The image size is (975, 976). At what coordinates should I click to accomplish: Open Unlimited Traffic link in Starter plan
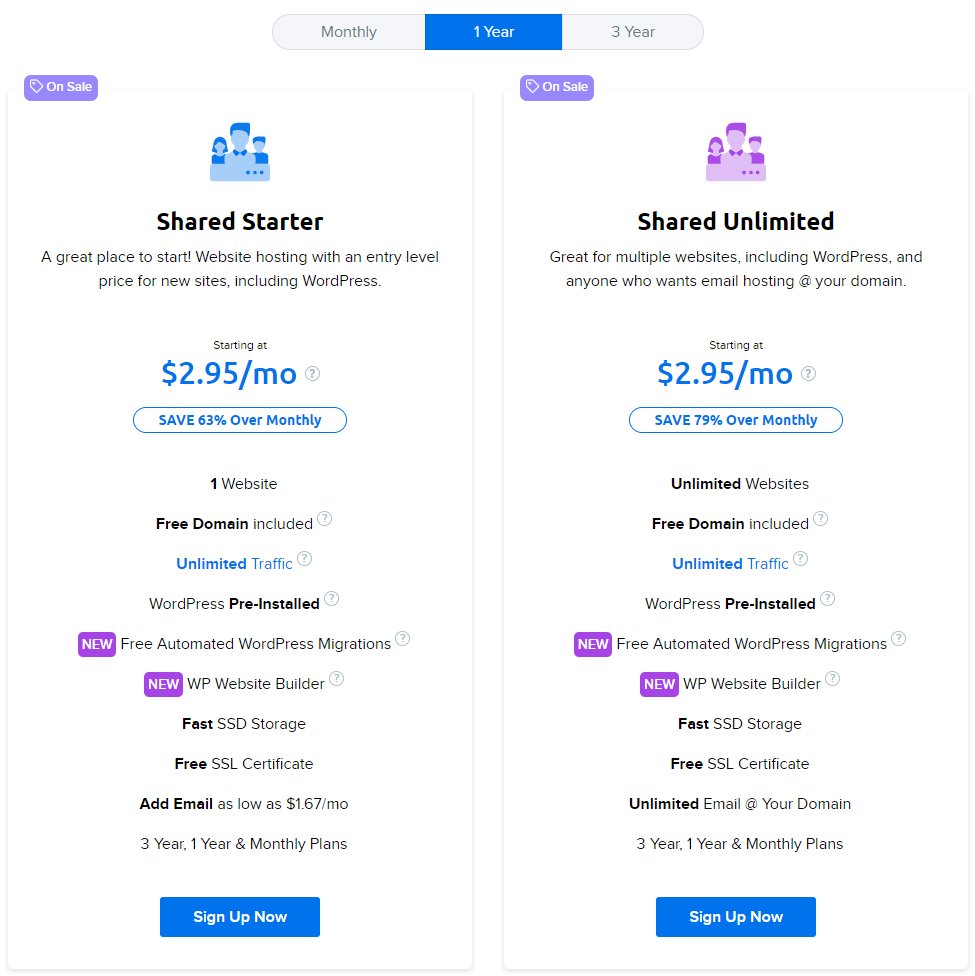coord(234,564)
